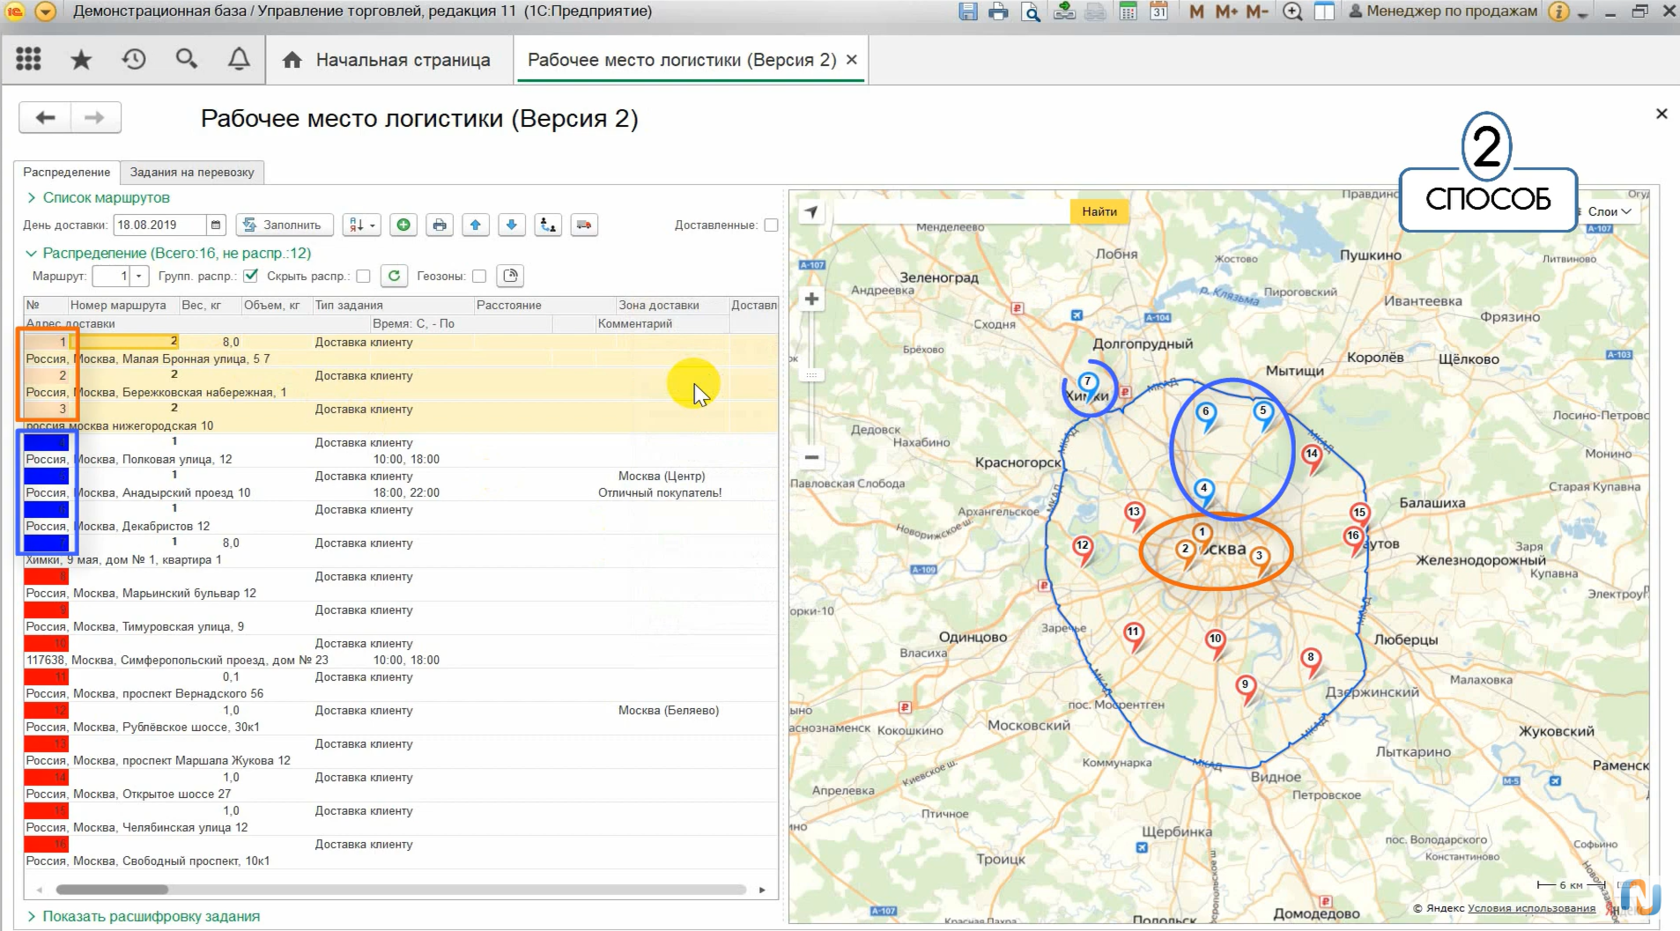Move route down with blue down arrow
The width and height of the screenshot is (1680, 931).
tap(512, 225)
